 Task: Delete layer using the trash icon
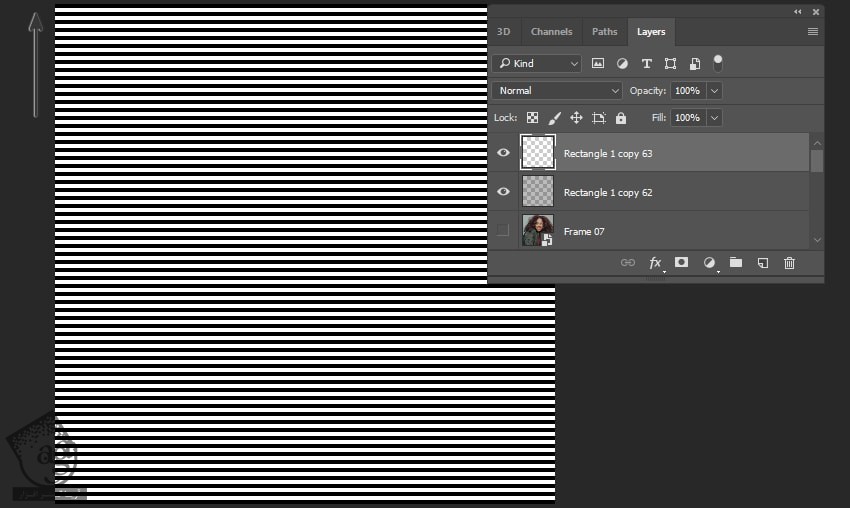(789, 263)
